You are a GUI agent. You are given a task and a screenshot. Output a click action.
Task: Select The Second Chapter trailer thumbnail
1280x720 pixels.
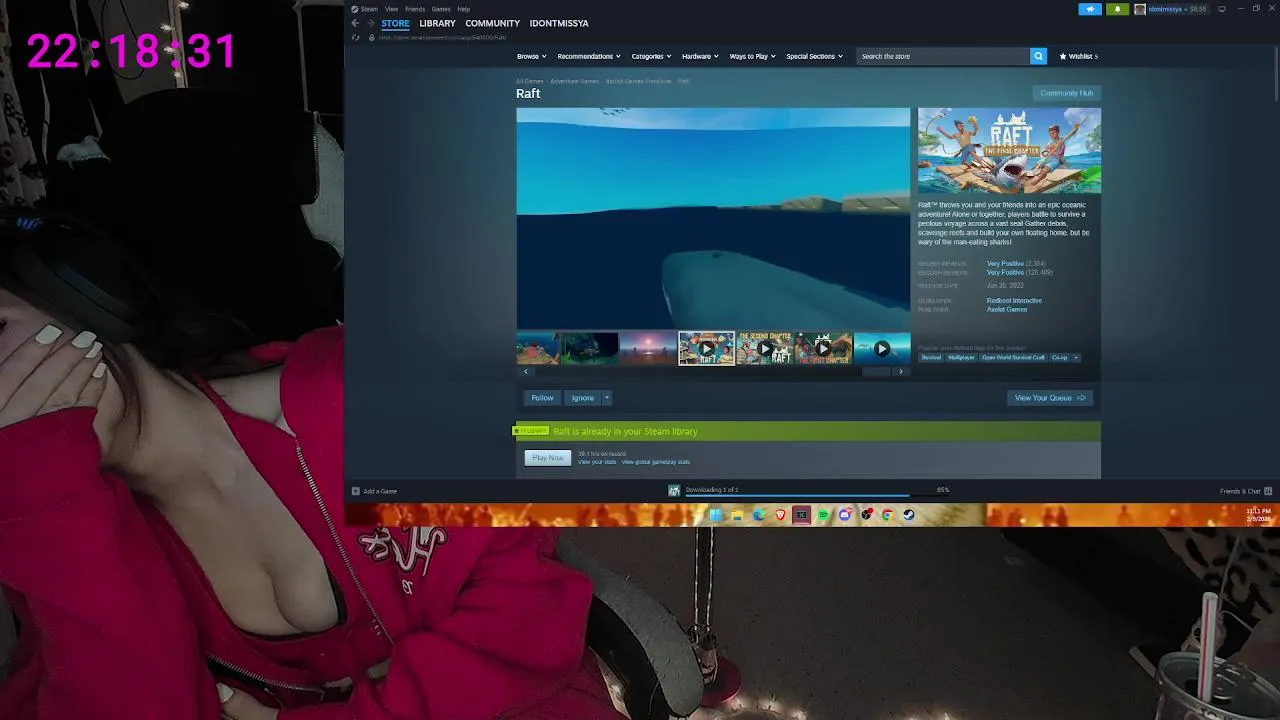[x=765, y=348]
